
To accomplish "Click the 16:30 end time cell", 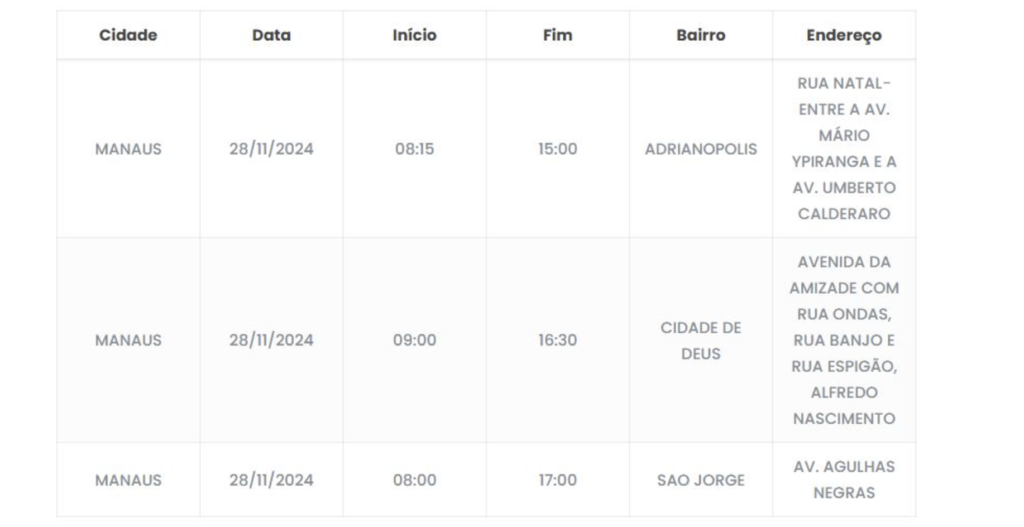I will click(557, 340).
